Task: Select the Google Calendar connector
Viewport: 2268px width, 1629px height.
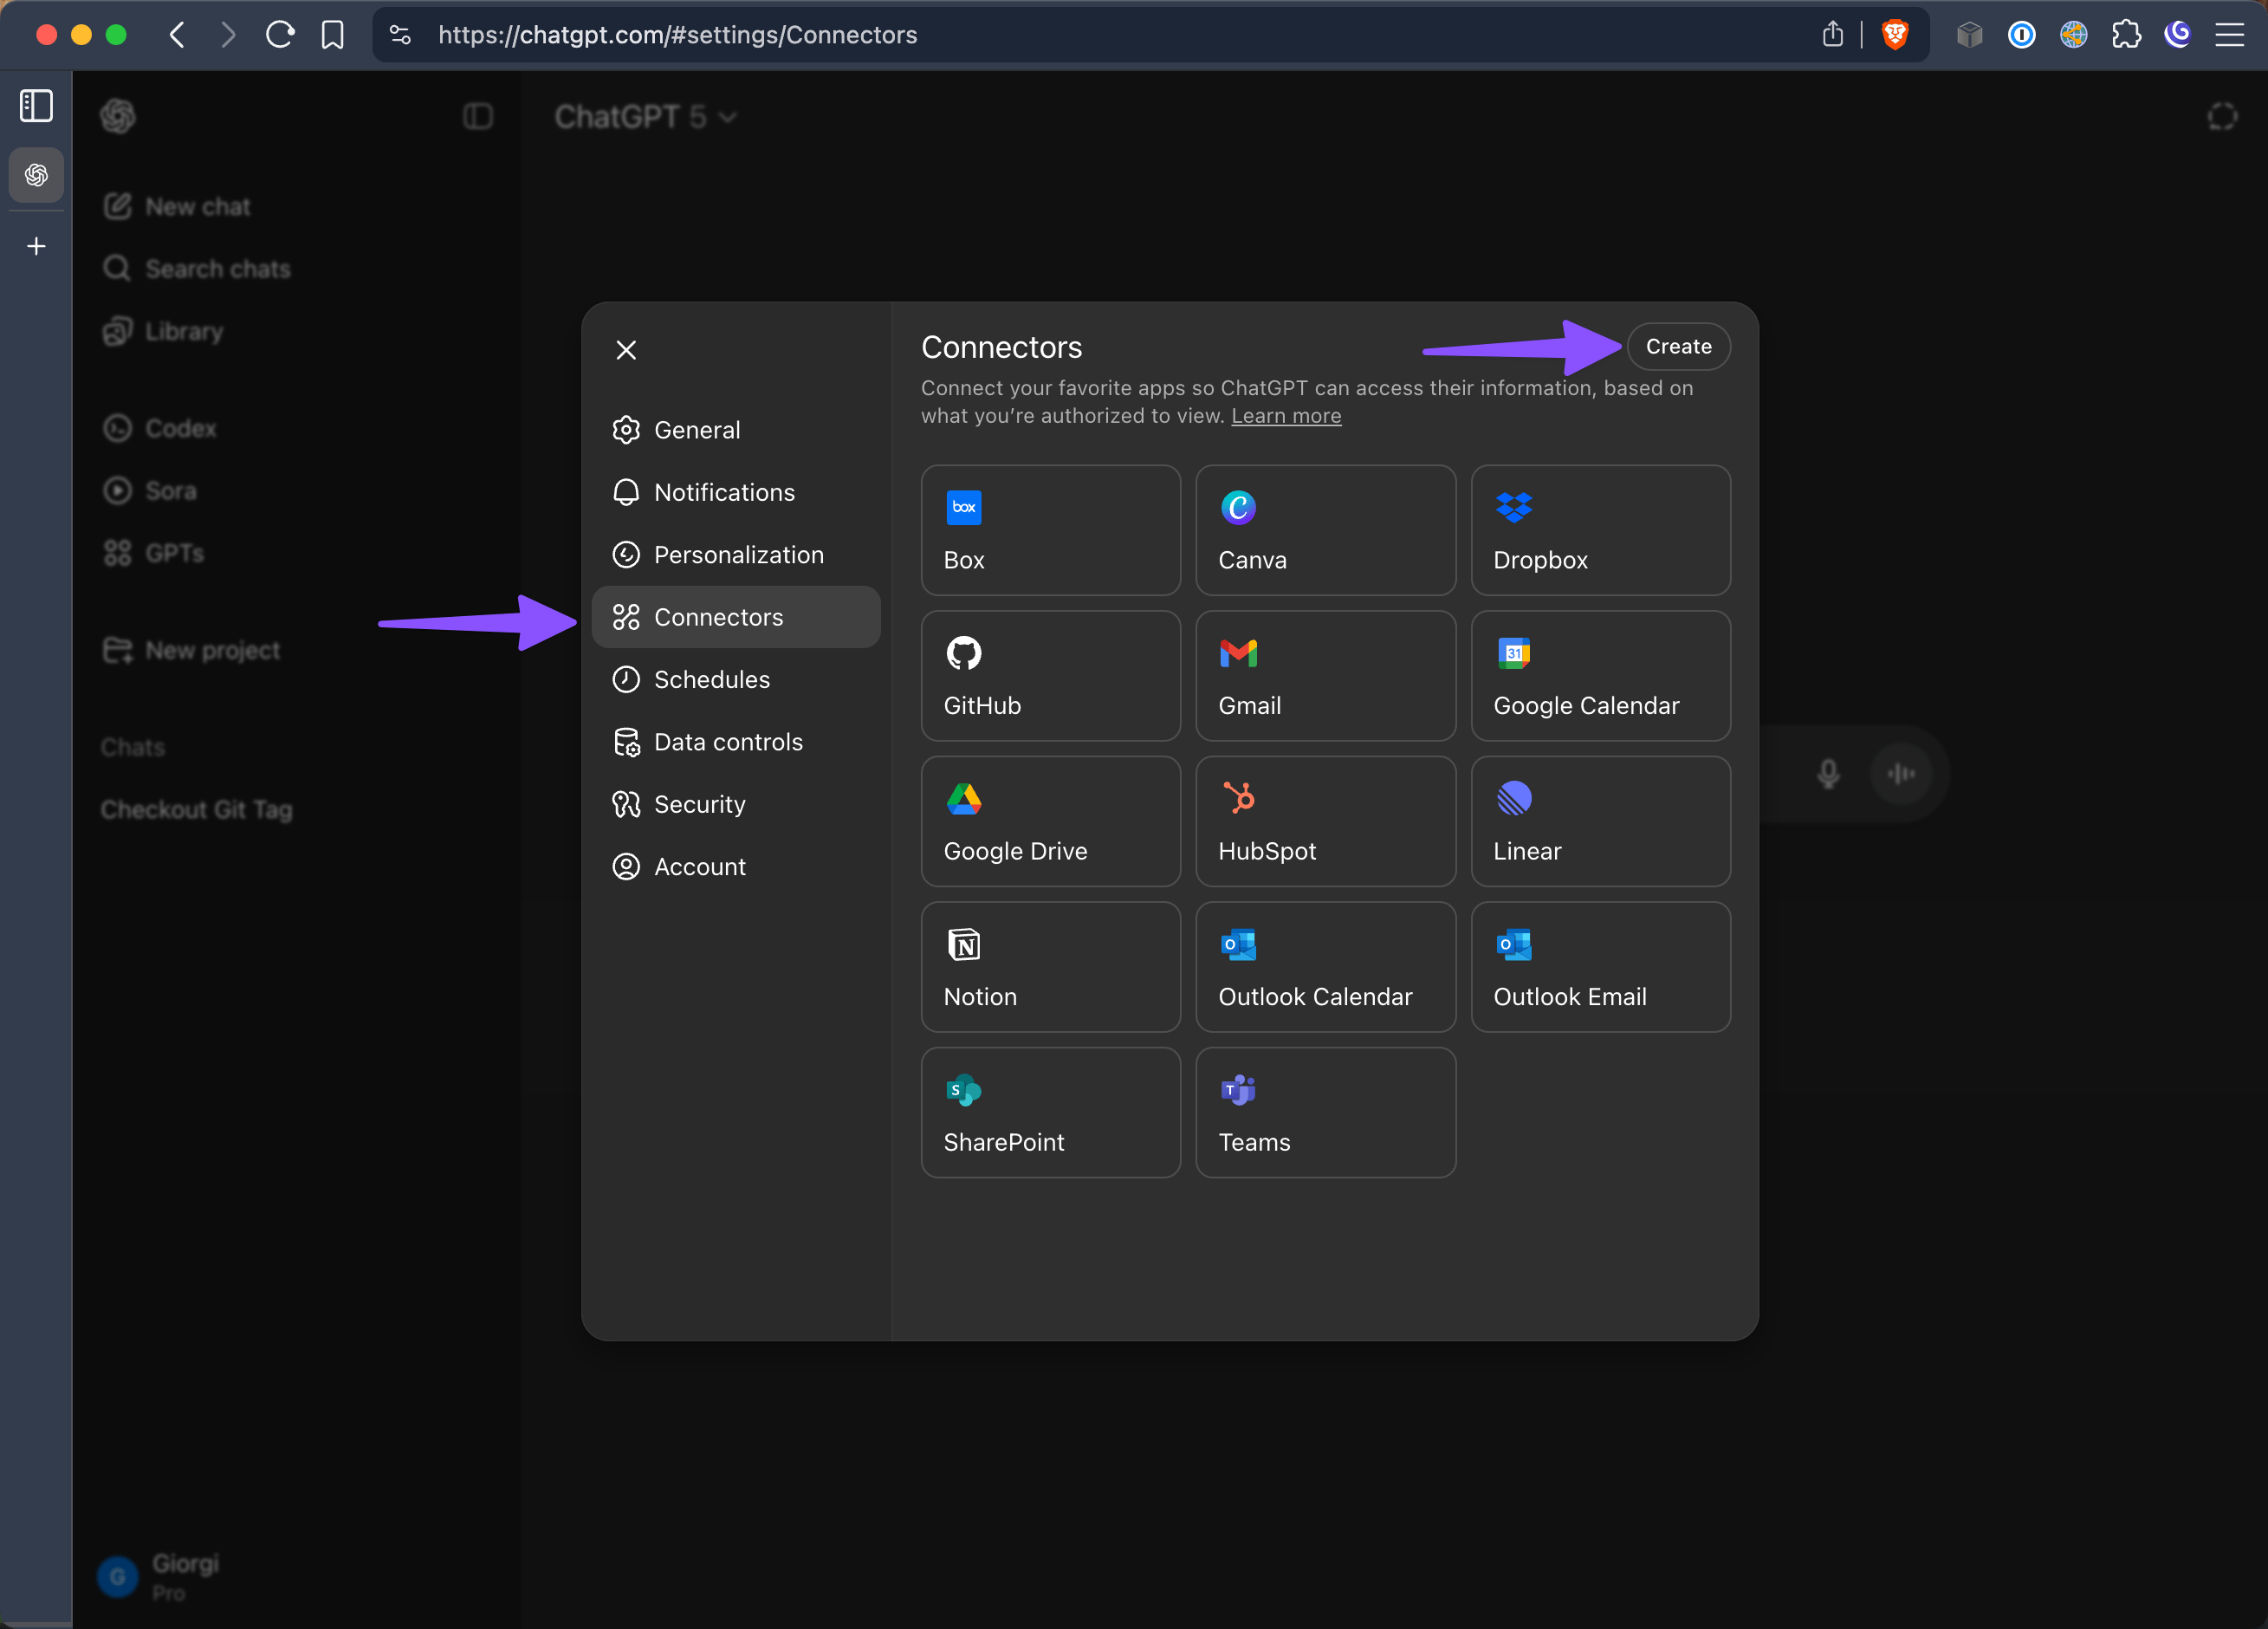Action: click(1600, 676)
